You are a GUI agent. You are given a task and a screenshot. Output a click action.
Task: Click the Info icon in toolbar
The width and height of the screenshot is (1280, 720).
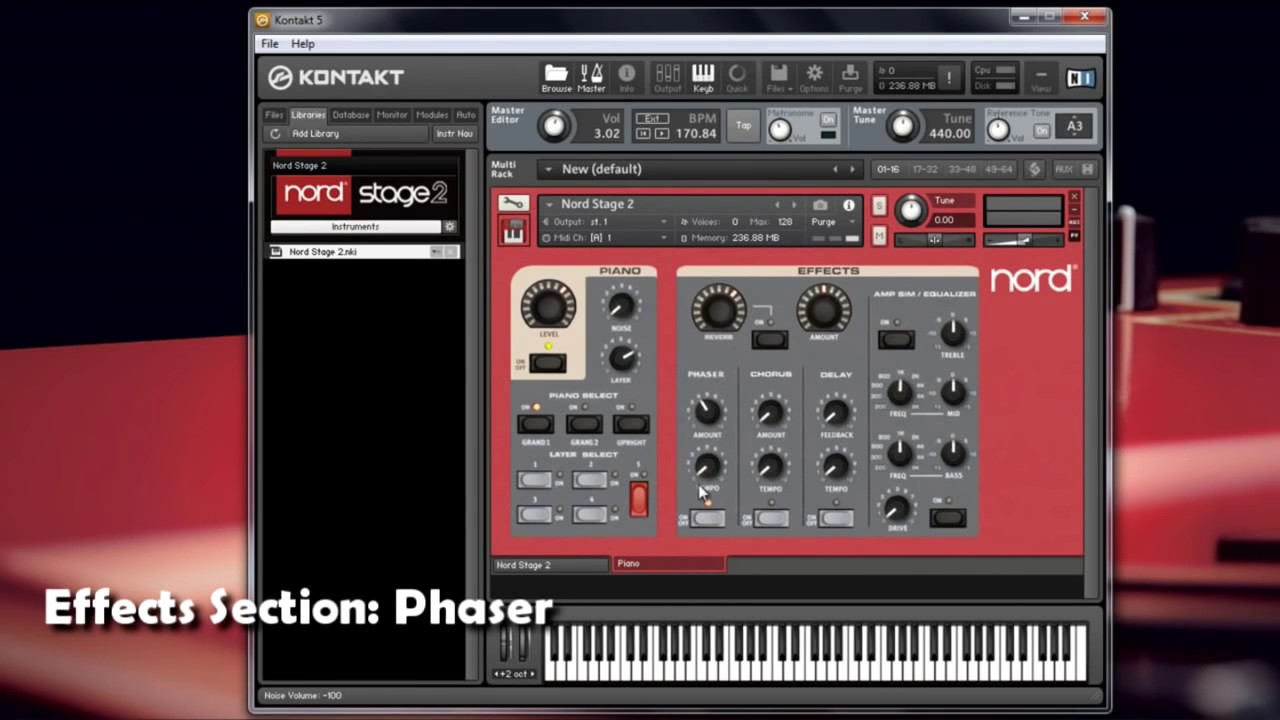[627, 77]
